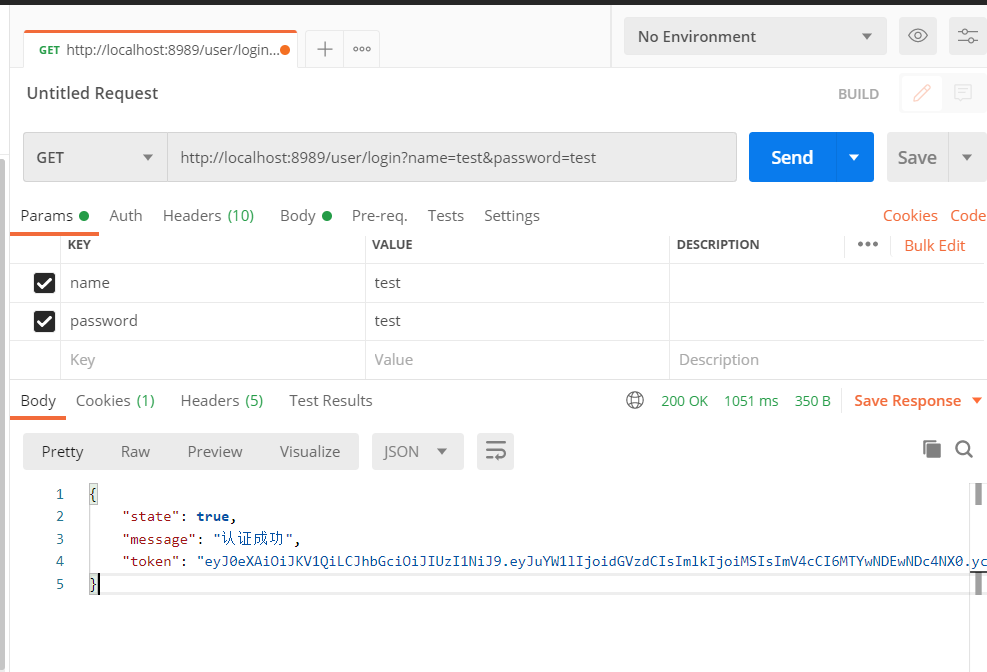Click the 1051 ms response time

(x=751, y=401)
